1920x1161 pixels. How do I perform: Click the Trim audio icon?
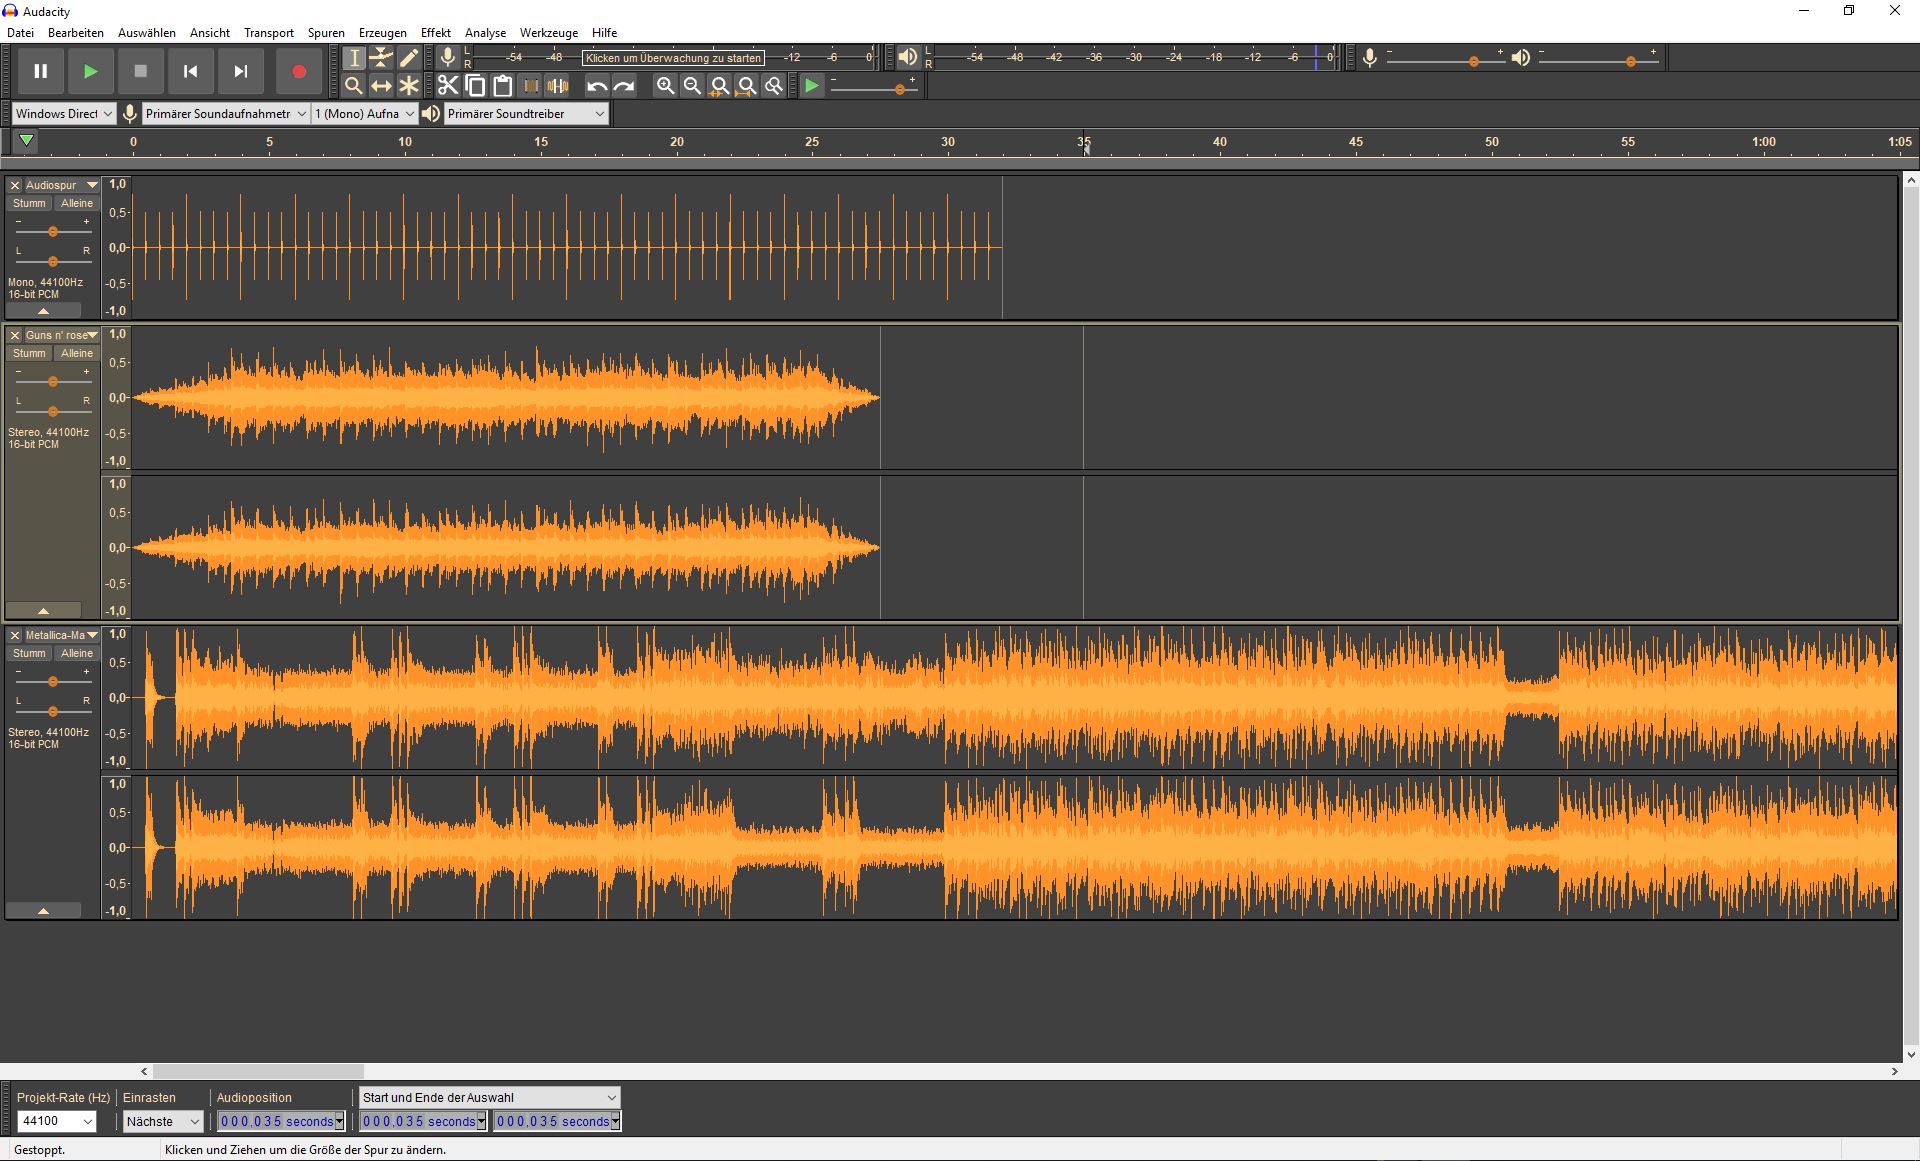[x=531, y=86]
